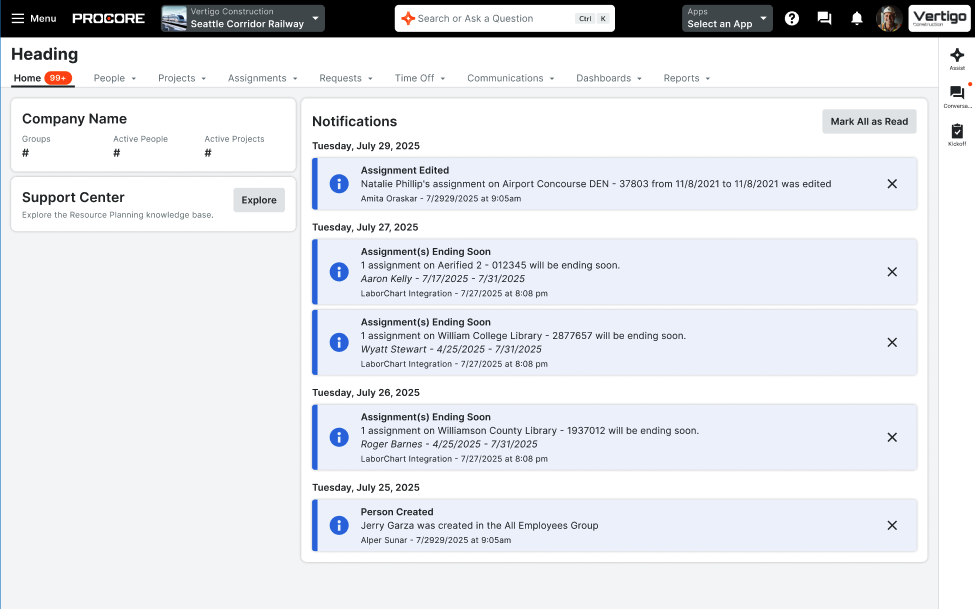
Task: Click the info icon on the Person Created notification
Action: (339, 525)
